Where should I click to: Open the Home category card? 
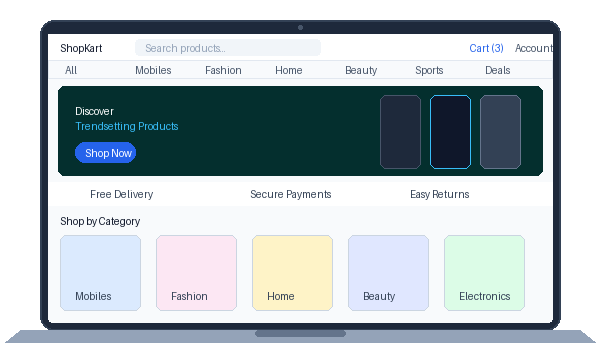pyautogui.click(x=292, y=273)
